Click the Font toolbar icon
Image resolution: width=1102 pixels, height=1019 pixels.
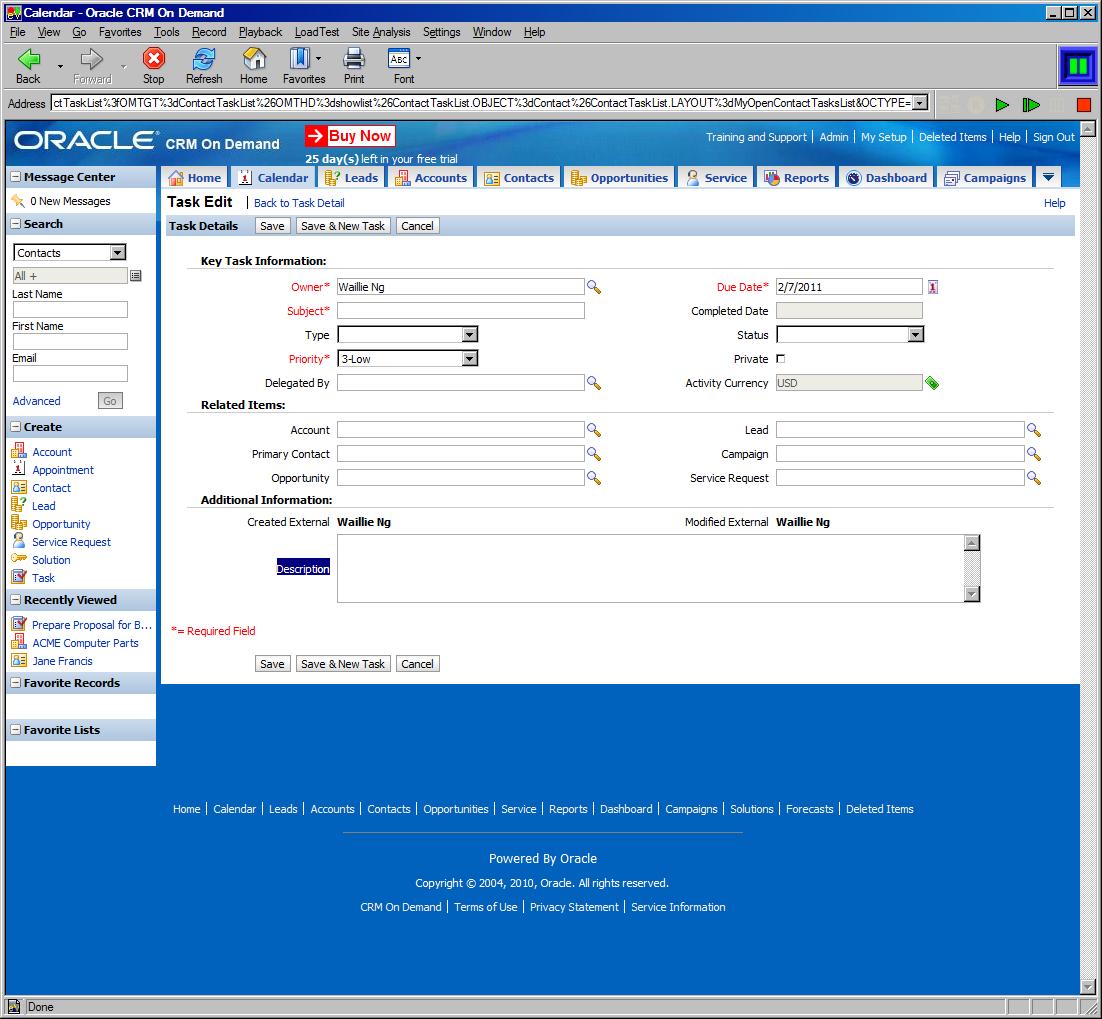(399, 58)
